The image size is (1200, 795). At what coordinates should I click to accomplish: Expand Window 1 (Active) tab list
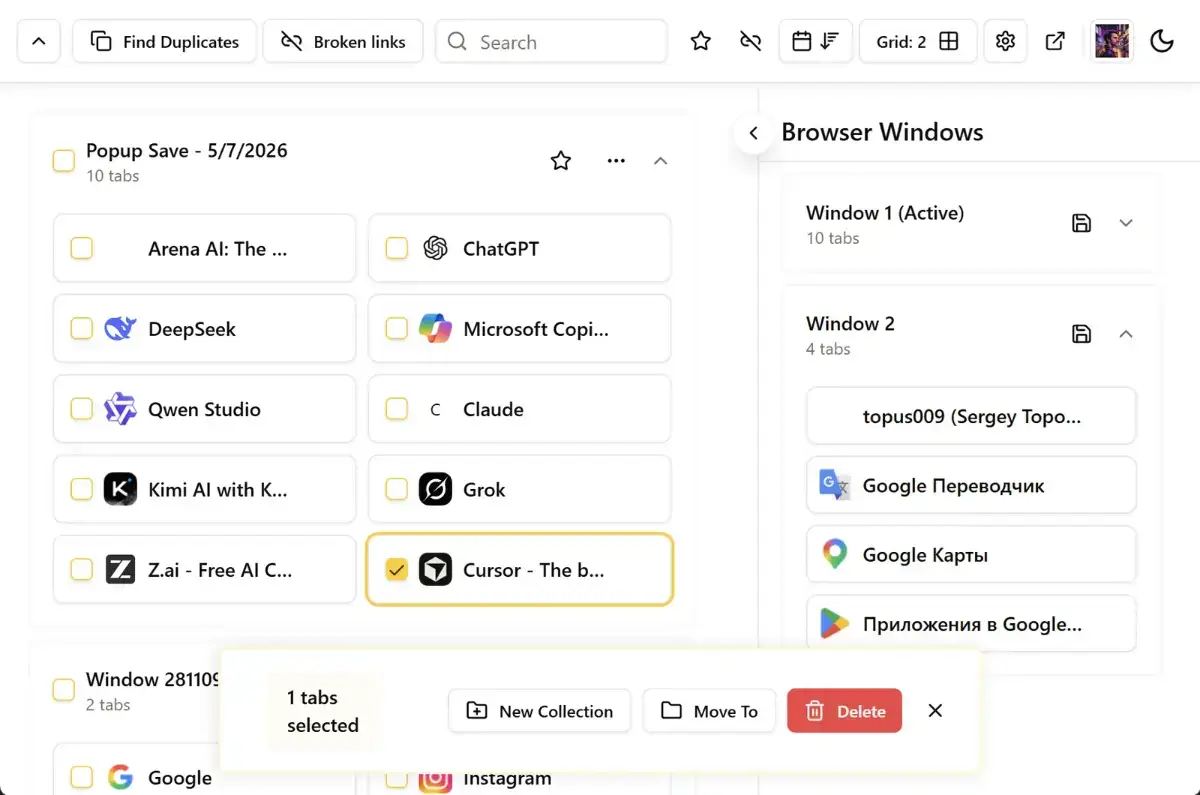(x=1126, y=223)
